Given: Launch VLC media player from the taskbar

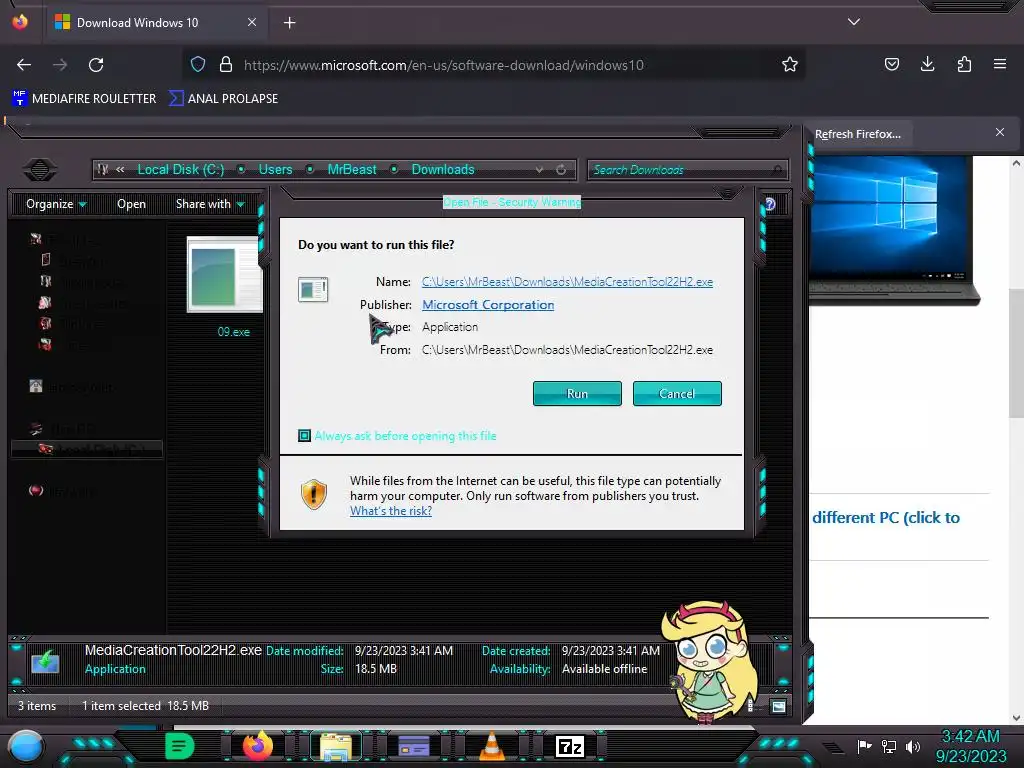Looking at the screenshot, I should (x=492, y=746).
